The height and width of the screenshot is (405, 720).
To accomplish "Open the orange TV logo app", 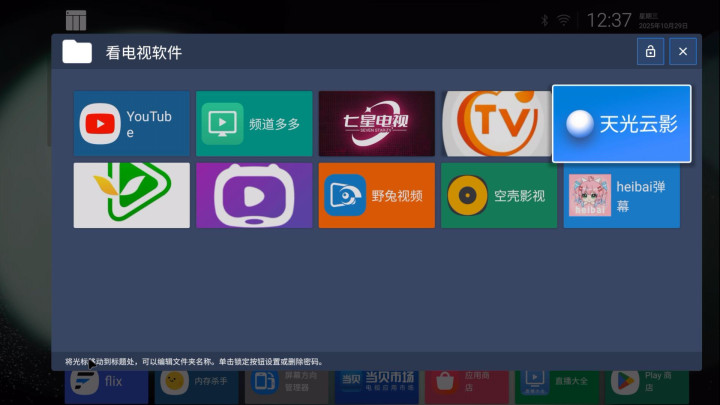I will point(496,124).
